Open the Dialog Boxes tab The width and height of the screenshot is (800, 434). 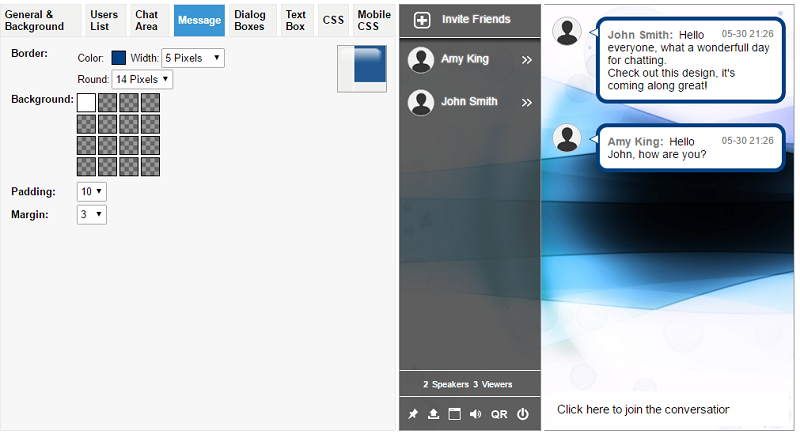click(x=249, y=20)
